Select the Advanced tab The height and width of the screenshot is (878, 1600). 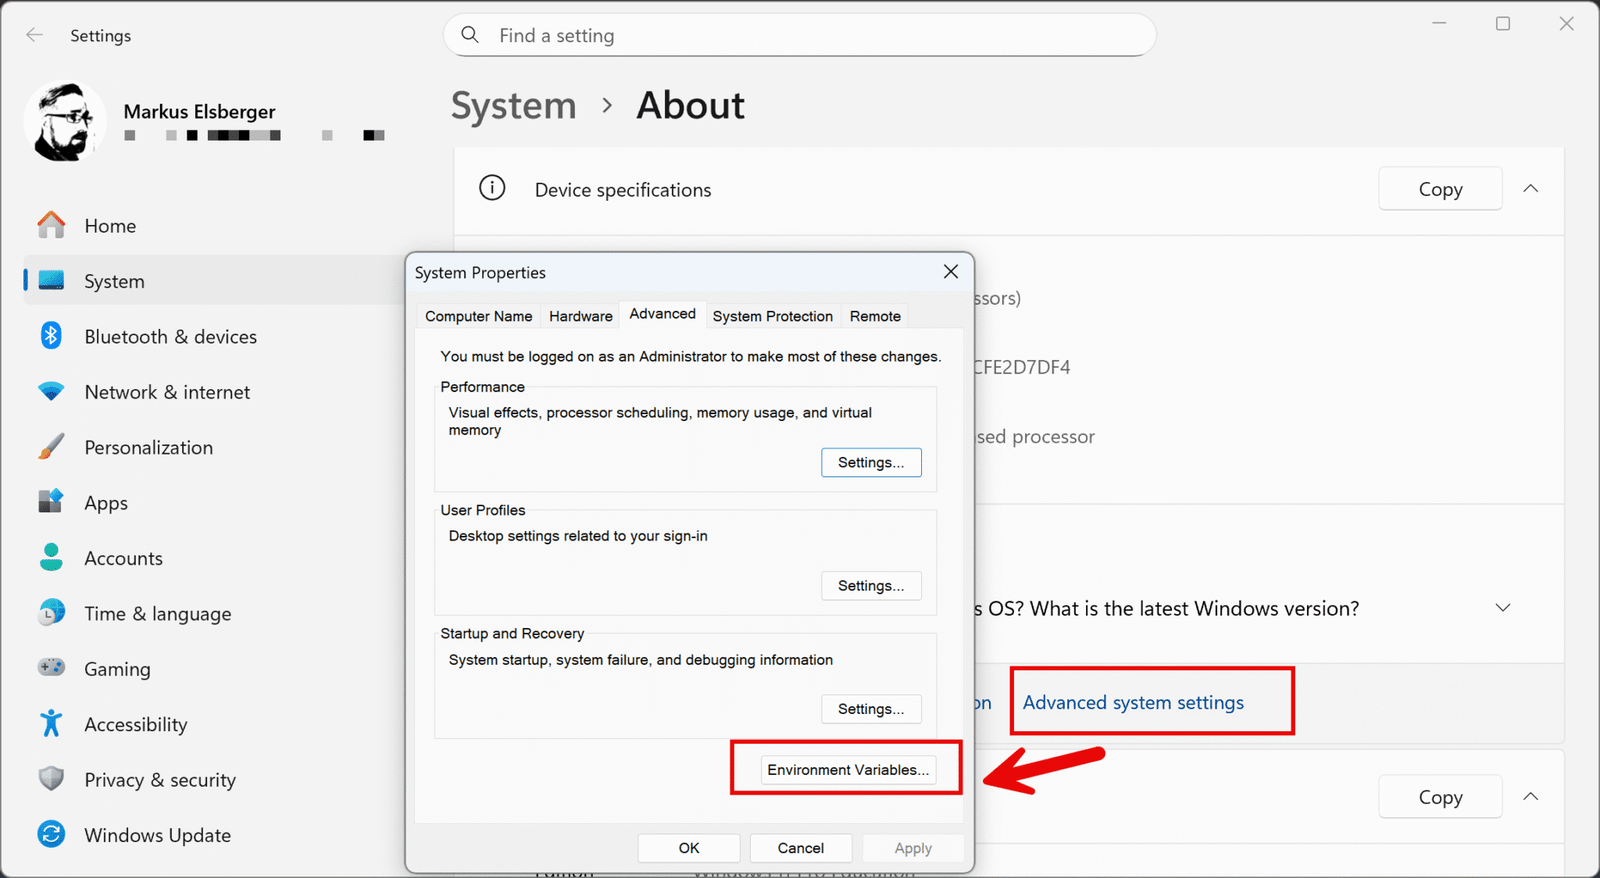click(663, 314)
